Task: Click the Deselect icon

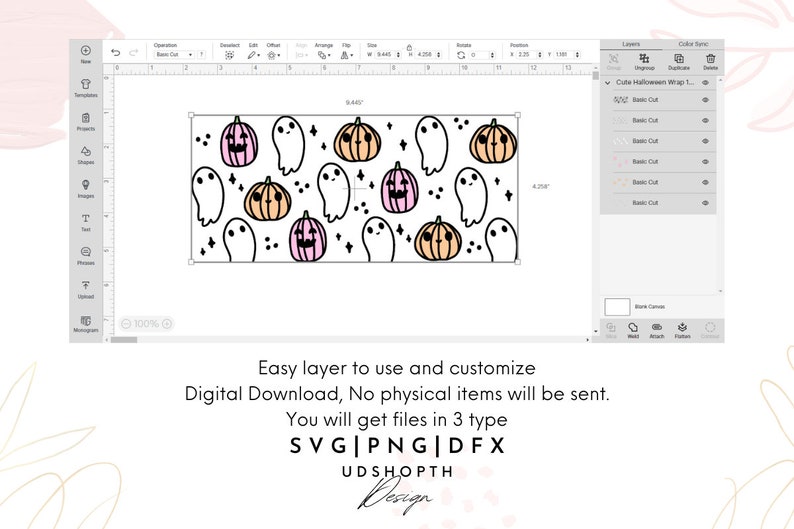Action: pyautogui.click(x=229, y=55)
